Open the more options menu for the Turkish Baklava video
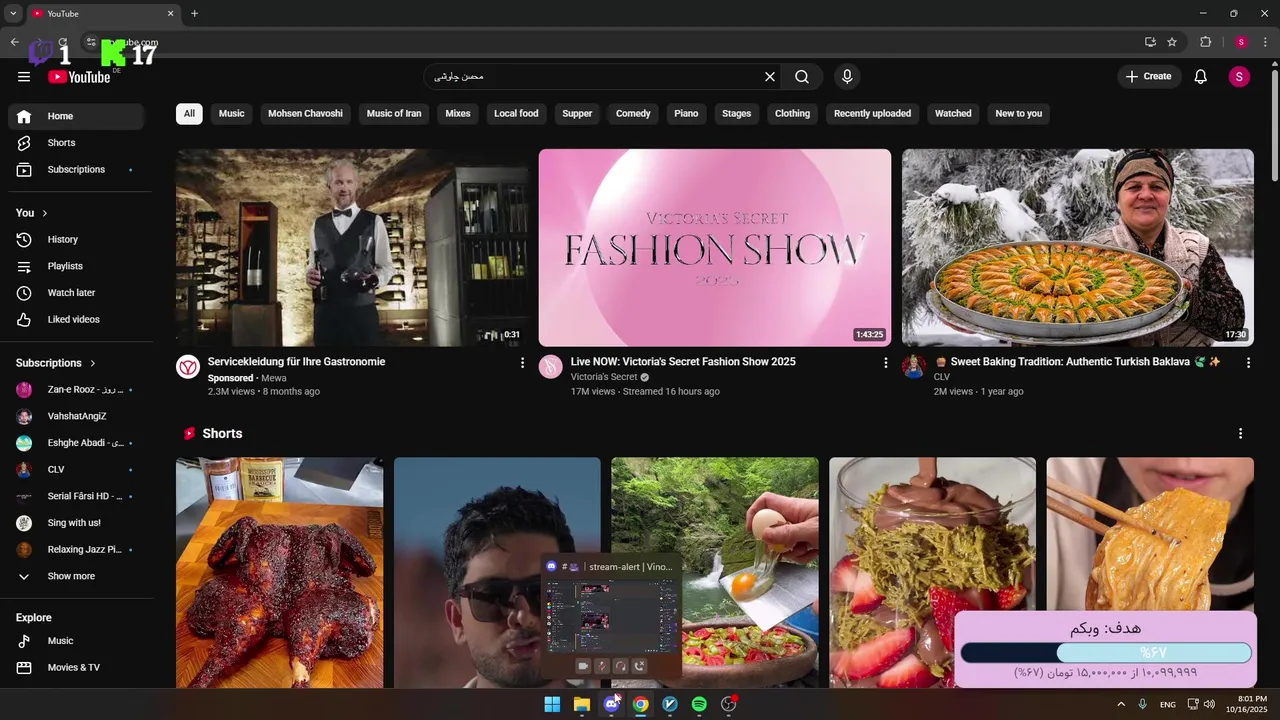 [1248, 363]
